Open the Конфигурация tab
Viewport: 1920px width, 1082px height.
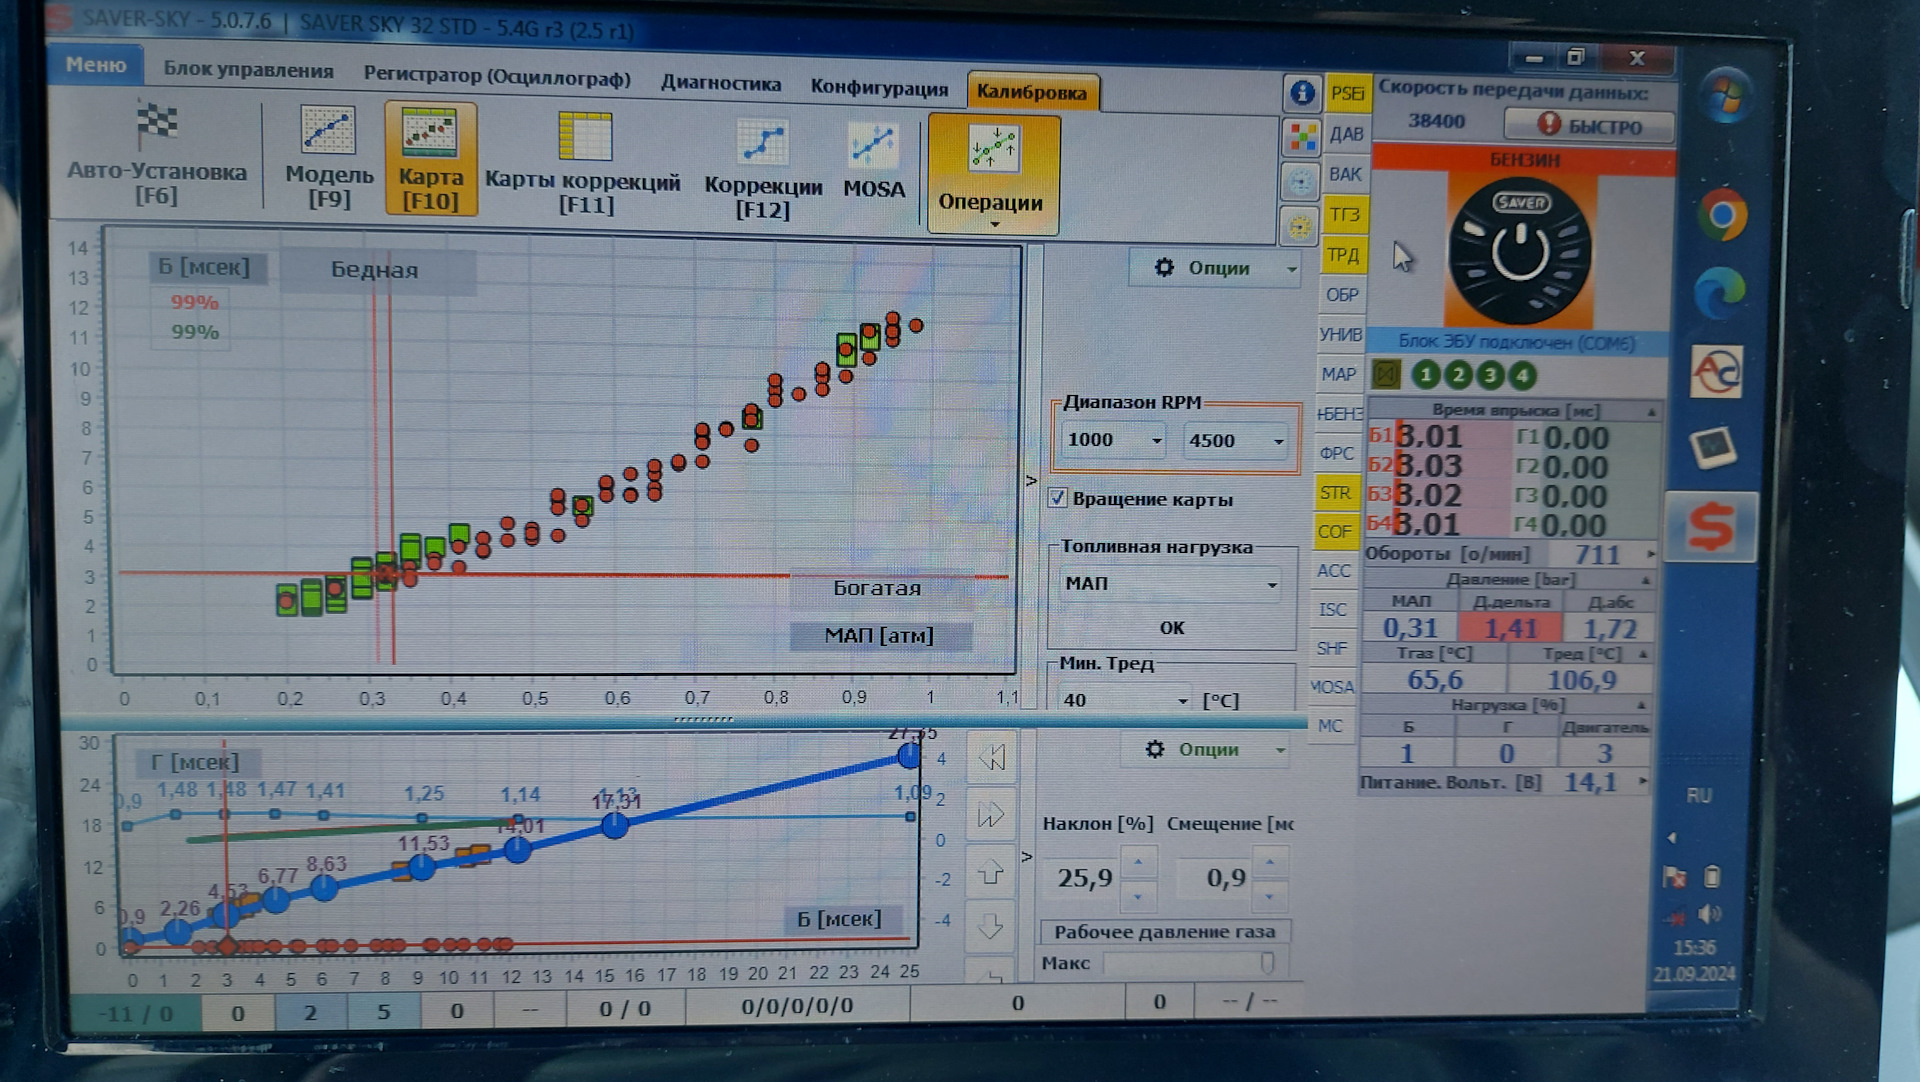click(879, 88)
